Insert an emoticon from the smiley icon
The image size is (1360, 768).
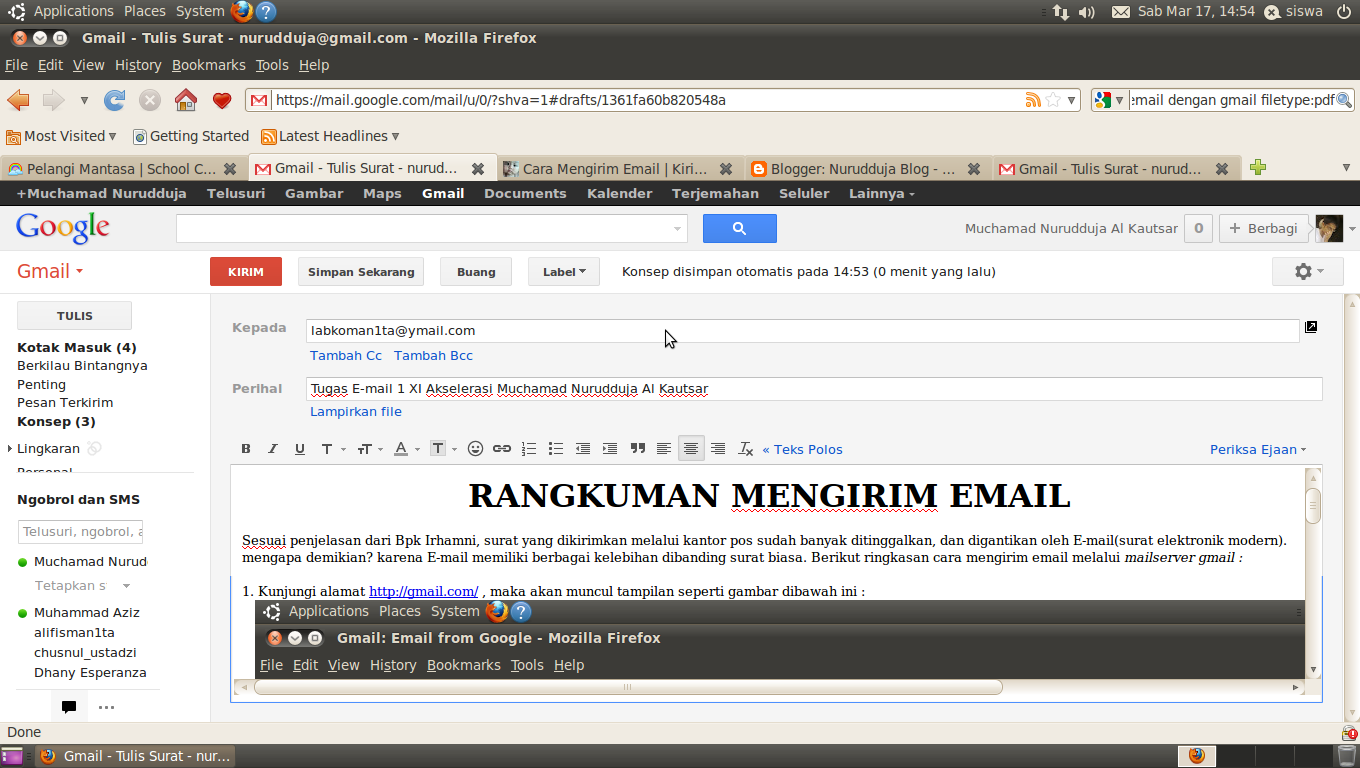point(475,449)
